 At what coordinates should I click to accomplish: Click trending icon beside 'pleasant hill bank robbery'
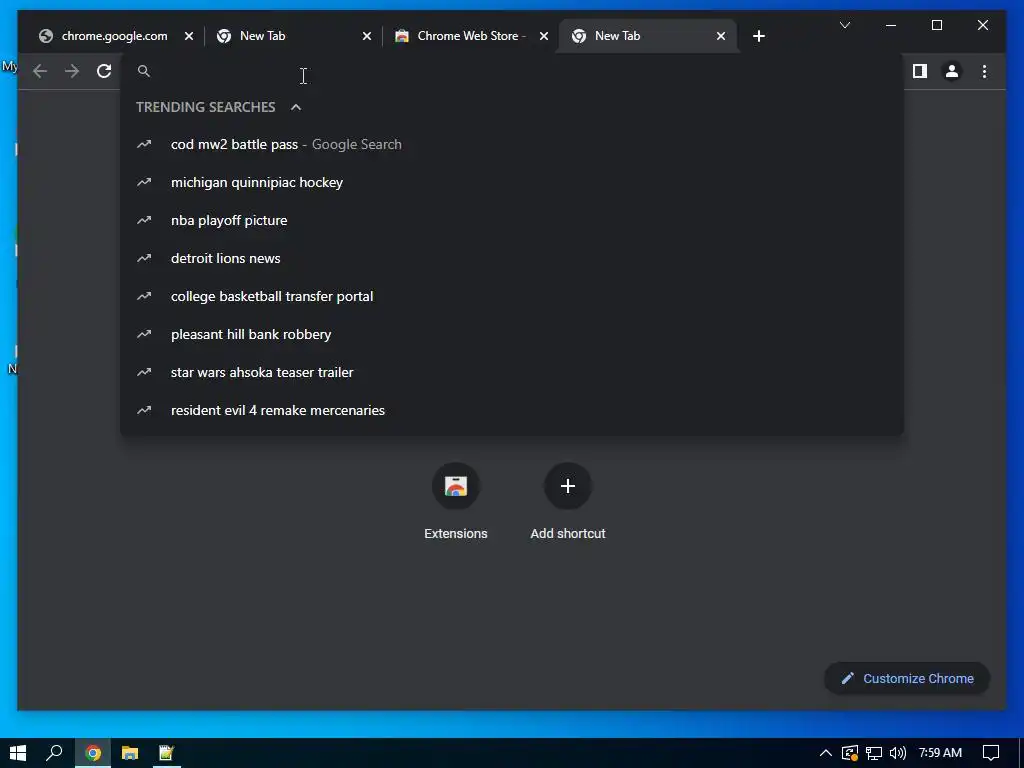click(144, 334)
